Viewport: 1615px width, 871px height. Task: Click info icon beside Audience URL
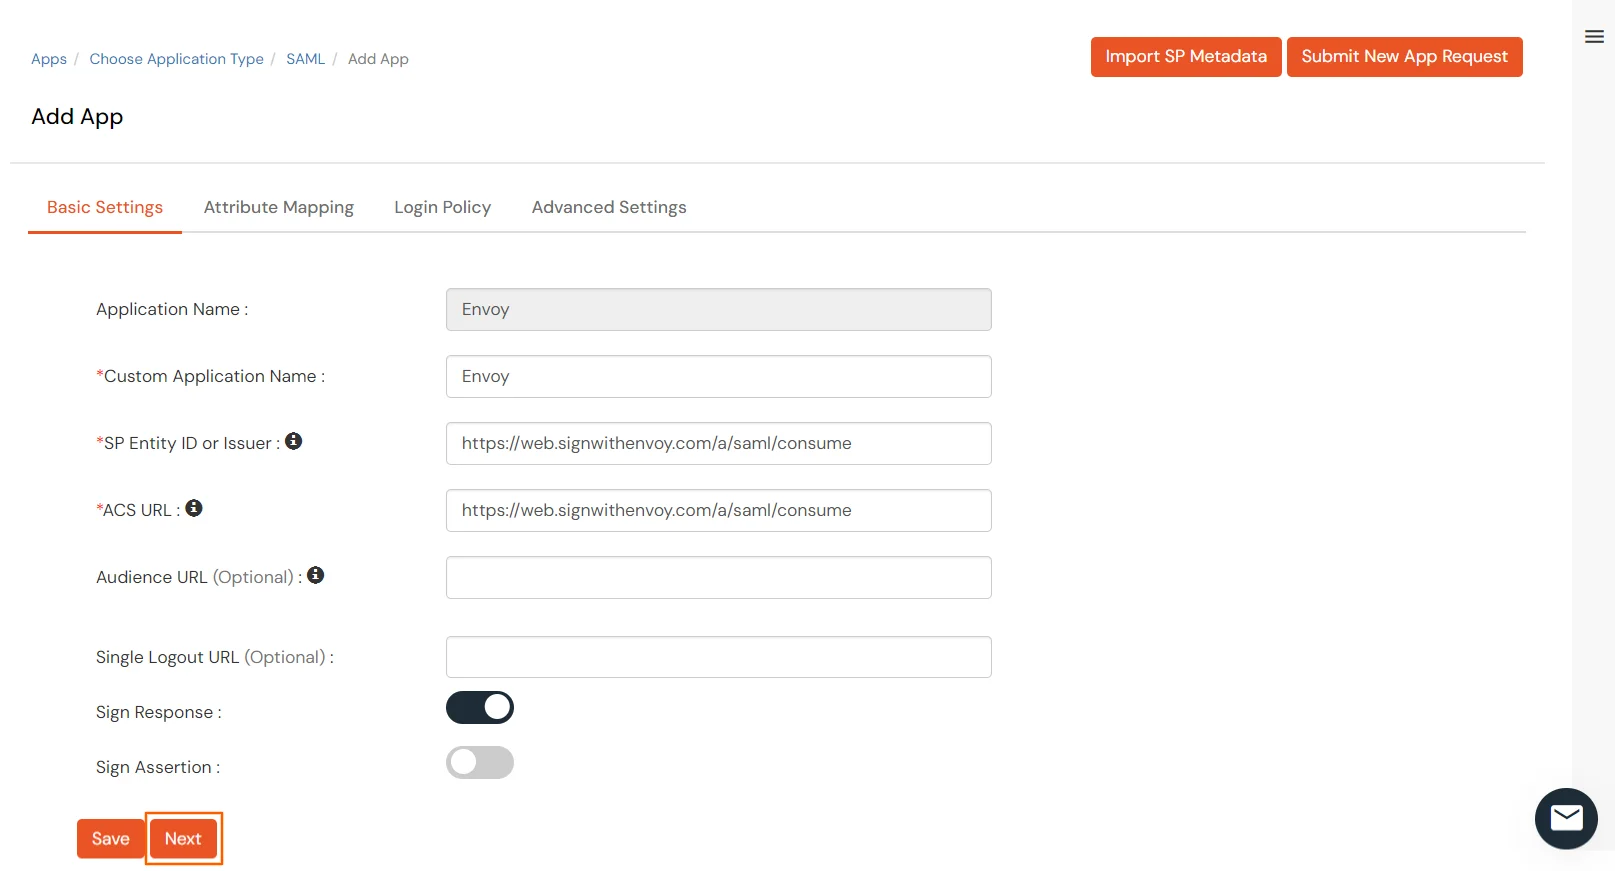(x=315, y=575)
